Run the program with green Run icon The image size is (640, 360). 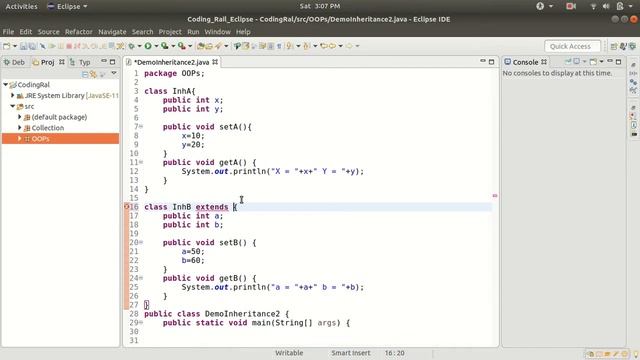148,46
